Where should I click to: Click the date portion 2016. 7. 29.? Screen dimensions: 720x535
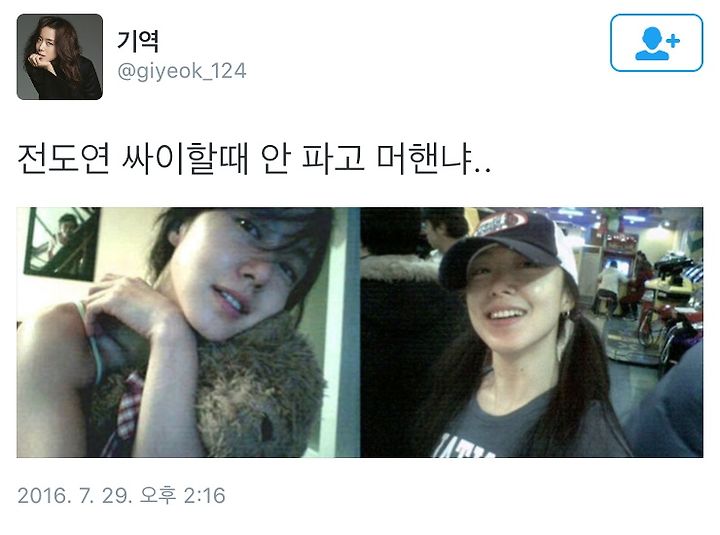[75, 496]
